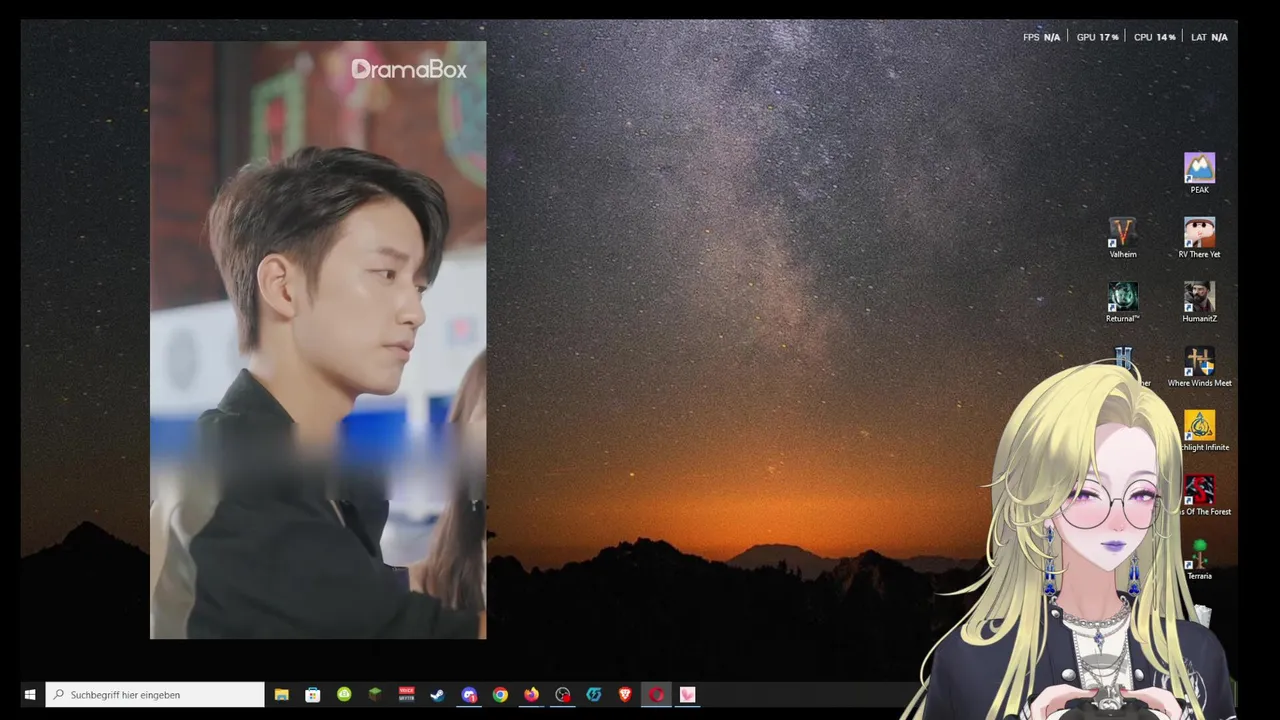
Task: Launch Minecraft from the taskbar
Action: click(375, 694)
